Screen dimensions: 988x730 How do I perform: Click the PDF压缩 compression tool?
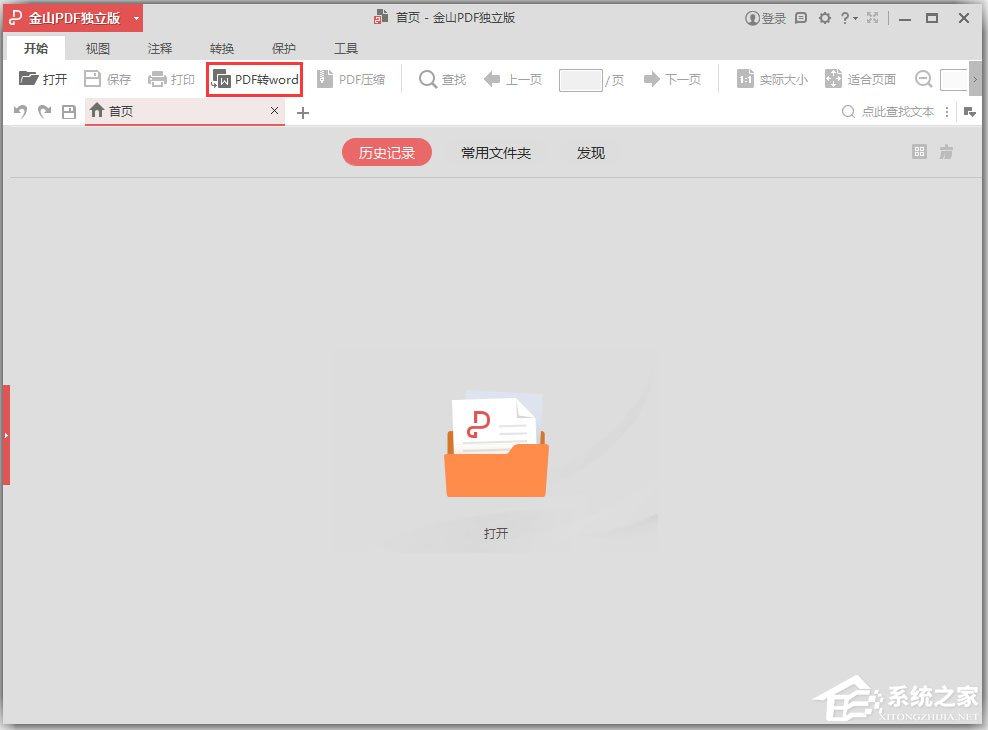(x=352, y=78)
